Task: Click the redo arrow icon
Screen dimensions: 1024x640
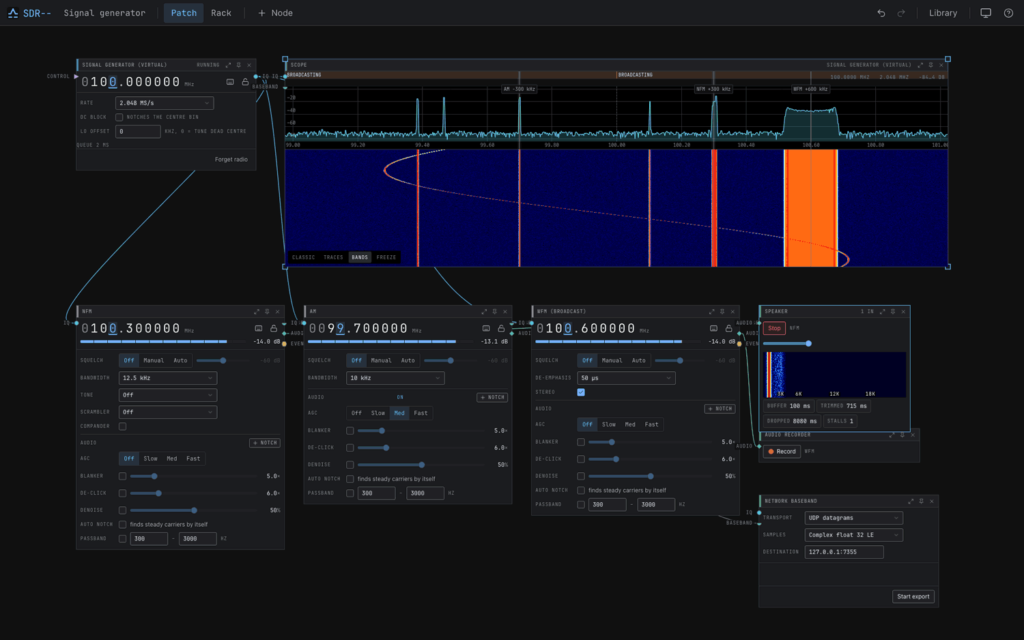Action: tap(901, 13)
